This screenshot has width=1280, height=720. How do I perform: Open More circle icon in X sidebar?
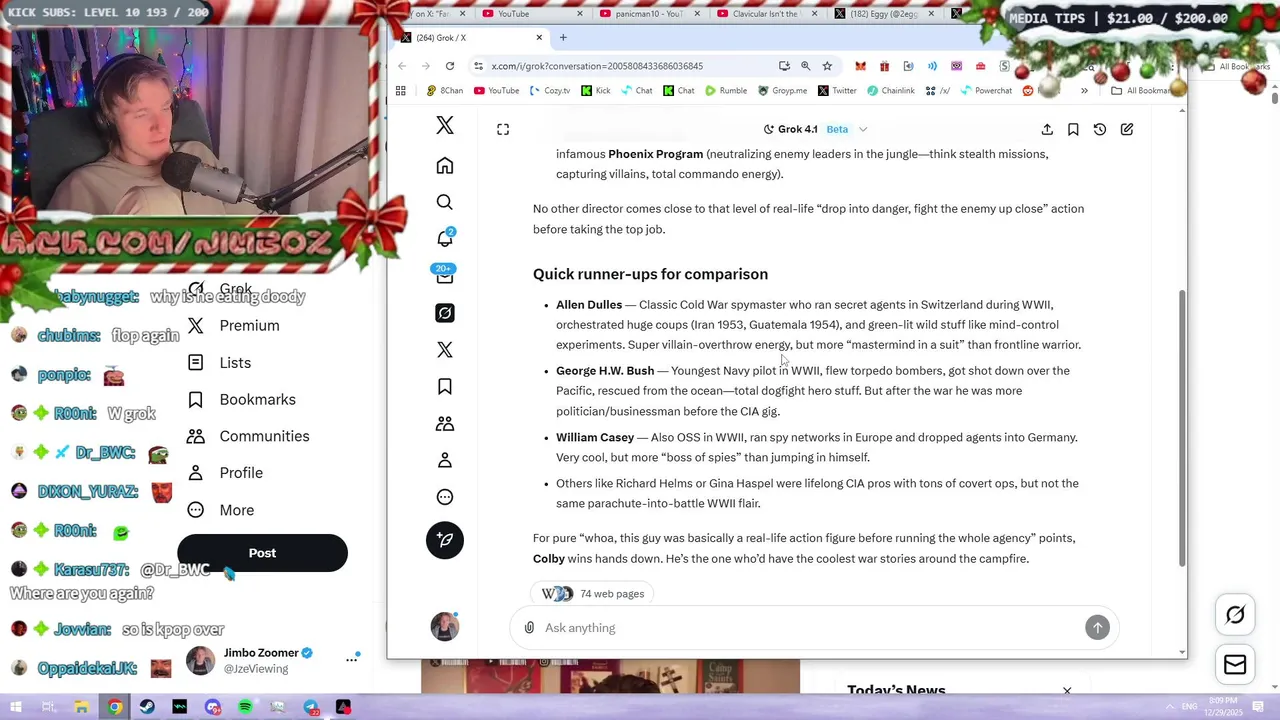tap(445, 497)
